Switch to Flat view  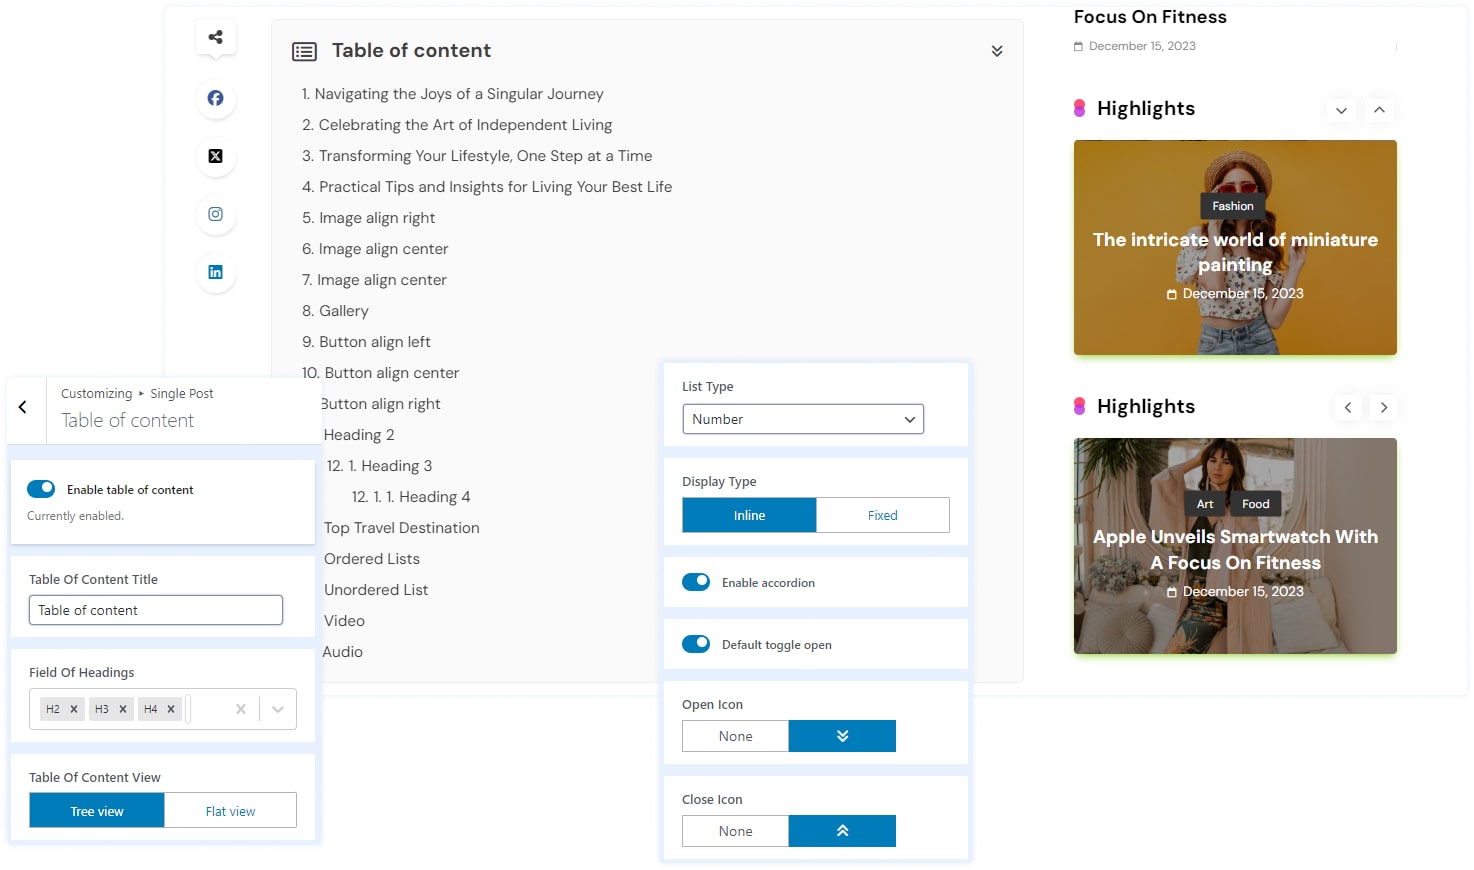click(230, 811)
